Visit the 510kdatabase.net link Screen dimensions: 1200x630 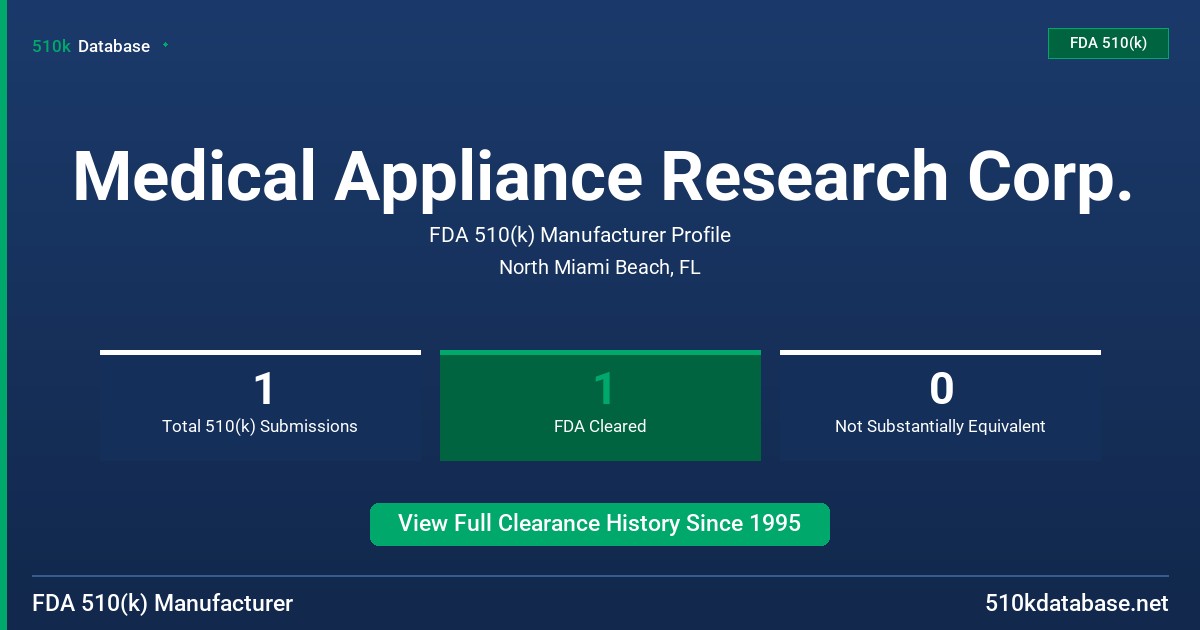pyautogui.click(x=1077, y=604)
